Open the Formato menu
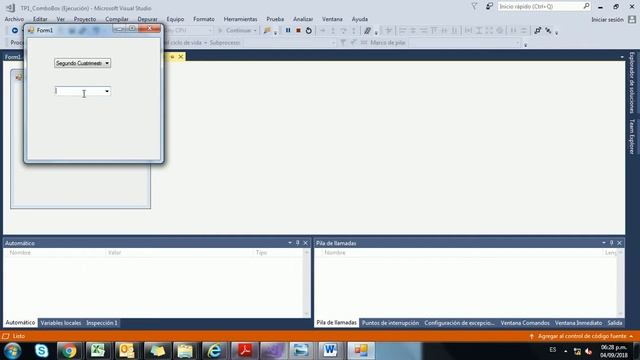Image resolution: width=640 pixels, height=360 pixels. tap(204, 19)
